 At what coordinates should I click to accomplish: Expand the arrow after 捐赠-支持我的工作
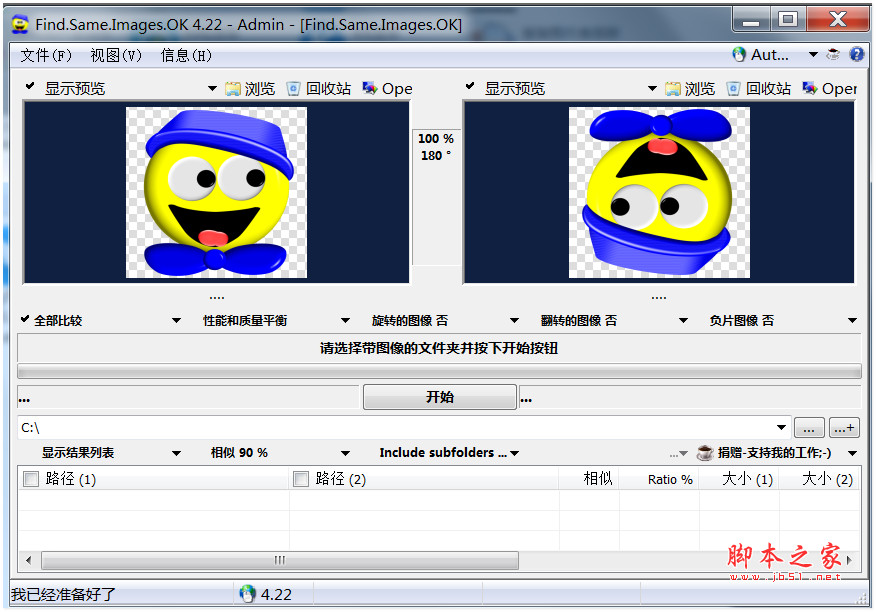853,453
